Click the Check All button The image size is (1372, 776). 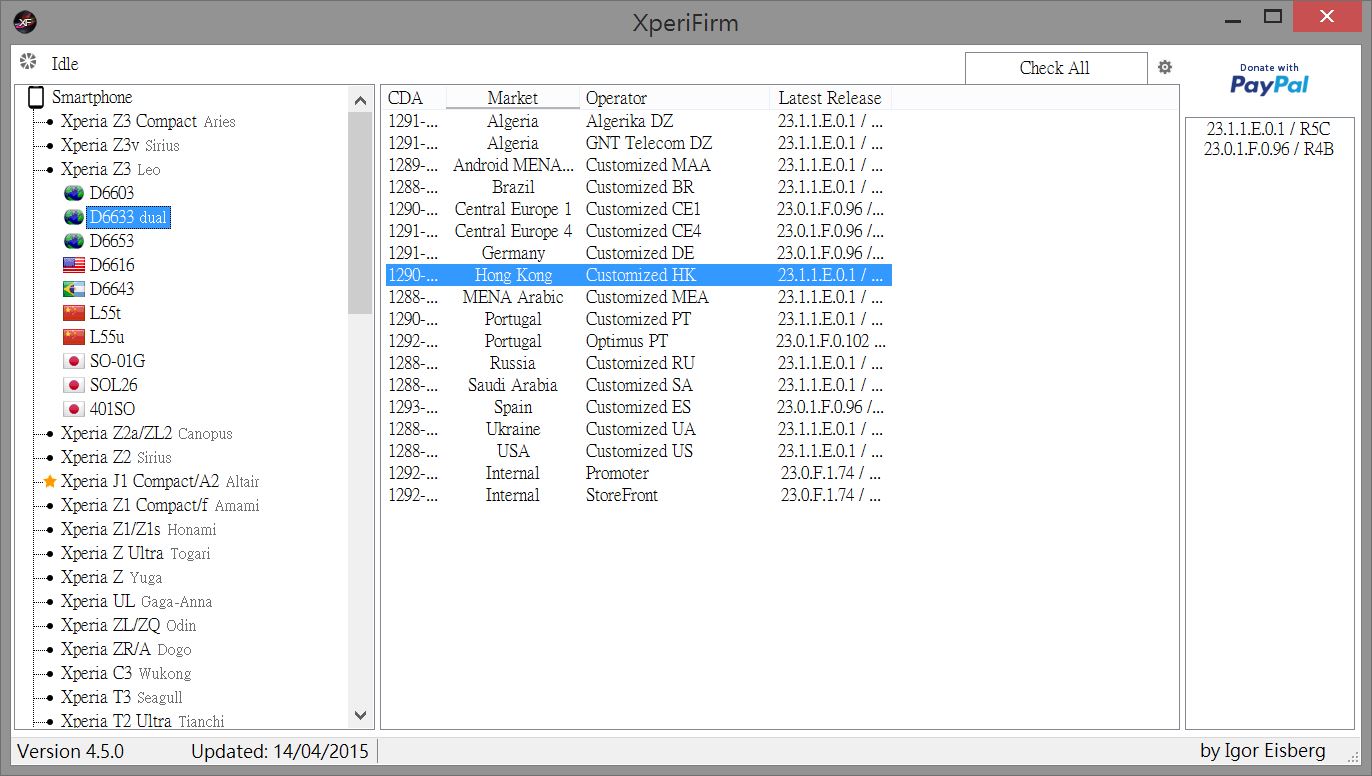[x=1056, y=68]
